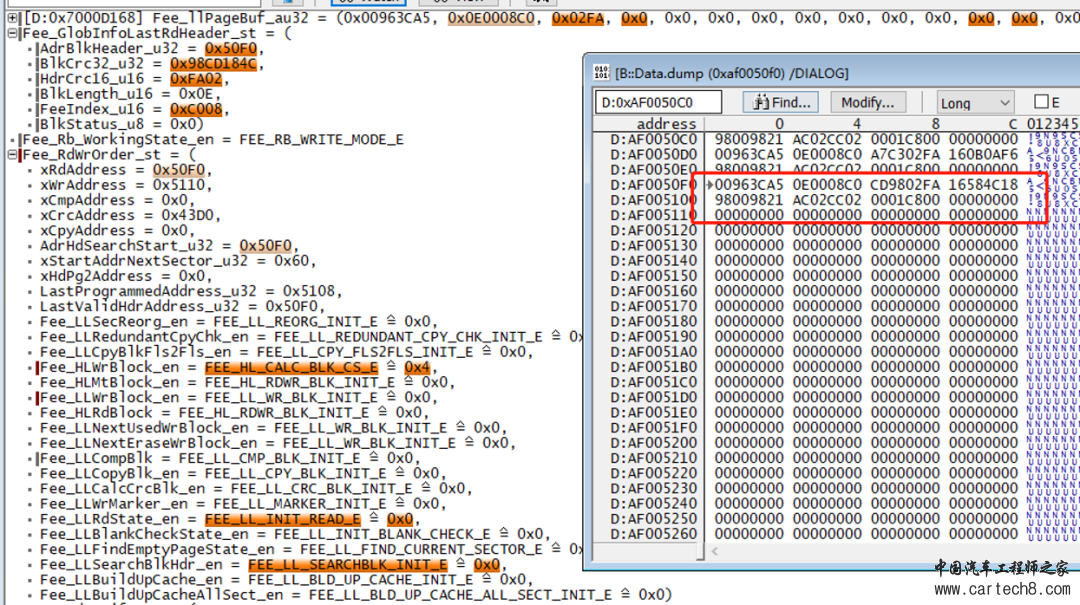Click value 00963CA5 in row D:AF0050F0
Viewport: 1080px width, 605px height.
coord(749,185)
